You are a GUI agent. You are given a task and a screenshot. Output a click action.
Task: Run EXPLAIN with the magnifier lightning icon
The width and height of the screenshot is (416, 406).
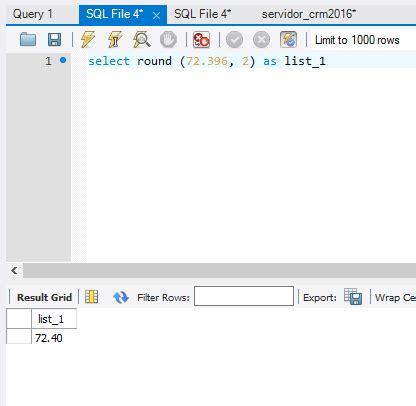point(142,40)
